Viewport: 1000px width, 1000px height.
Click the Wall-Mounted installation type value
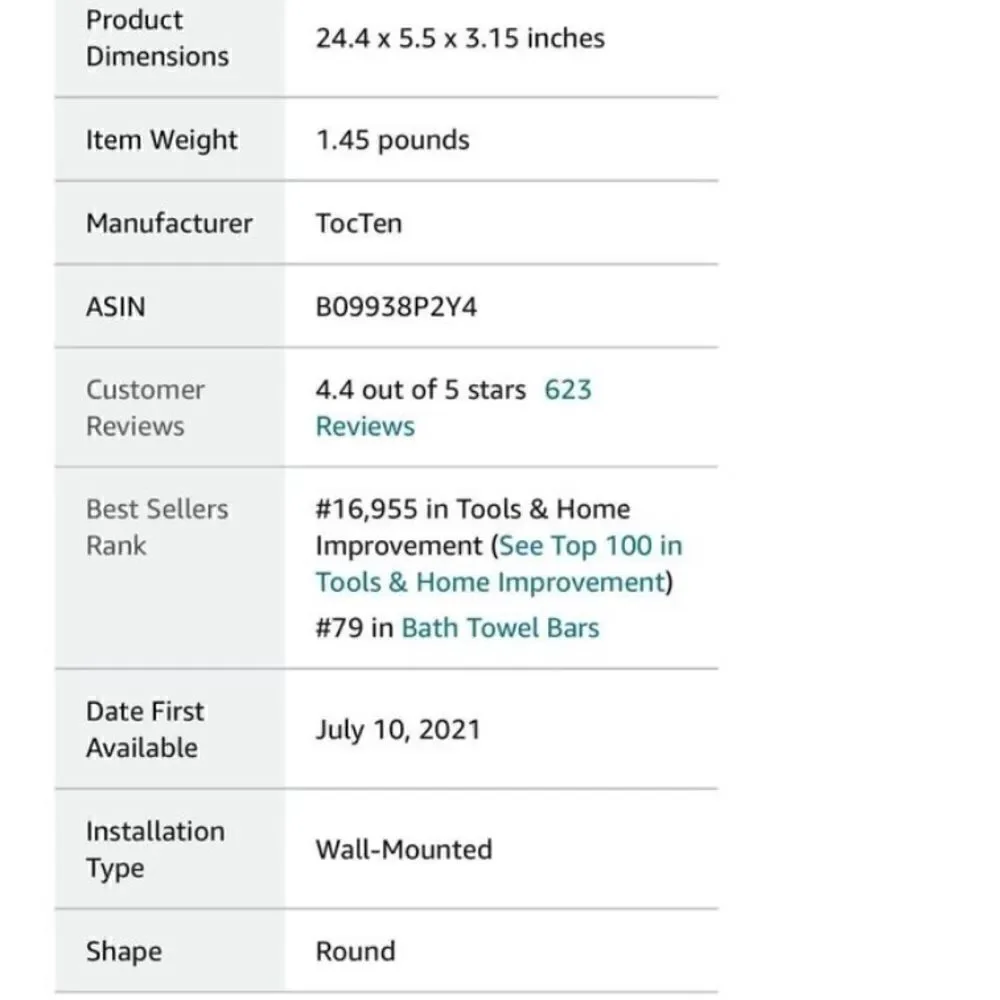404,849
